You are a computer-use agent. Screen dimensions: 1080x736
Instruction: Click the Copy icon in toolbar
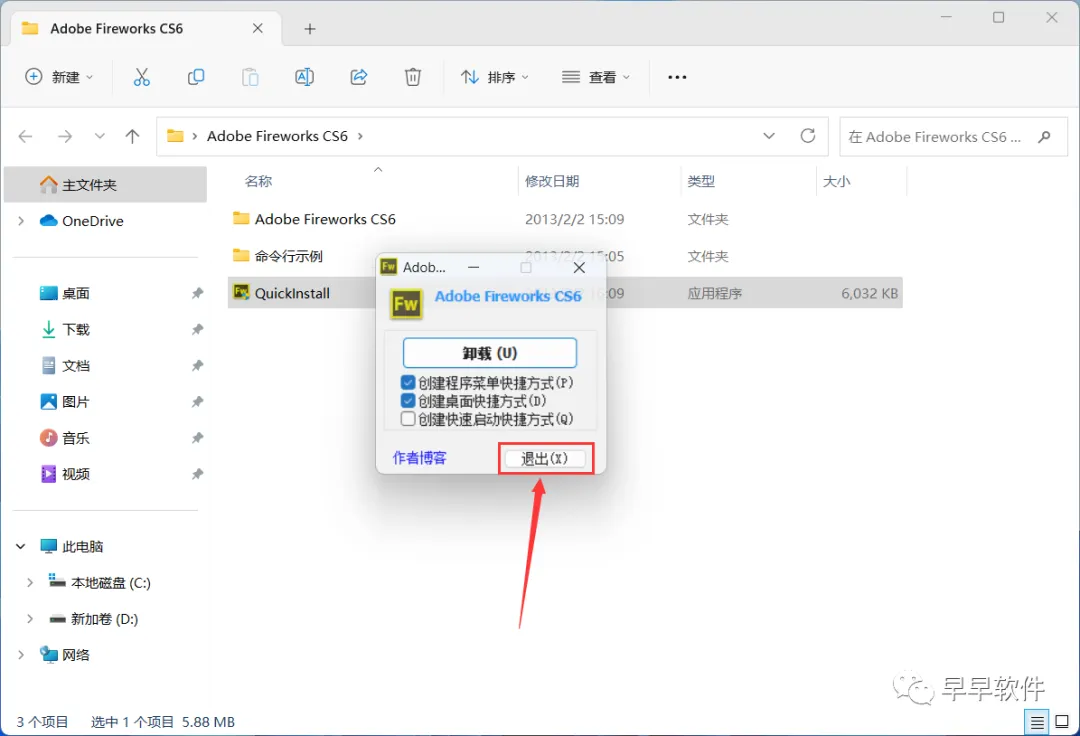coord(196,77)
